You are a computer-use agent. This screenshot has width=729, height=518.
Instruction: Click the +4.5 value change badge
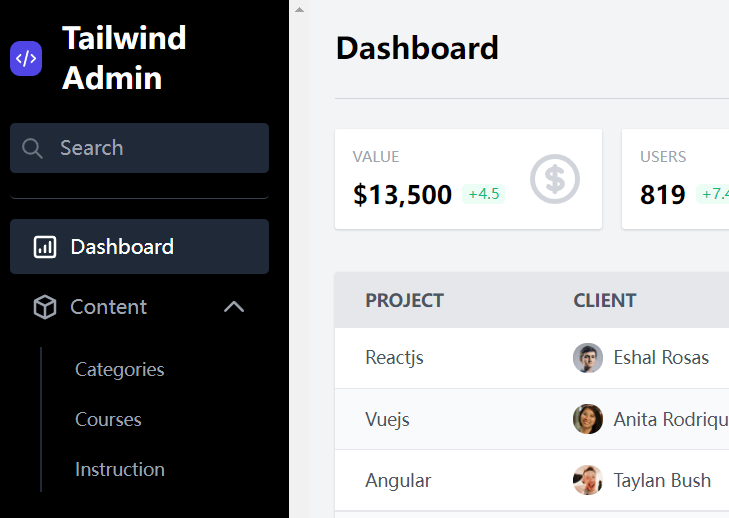(484, 194)
